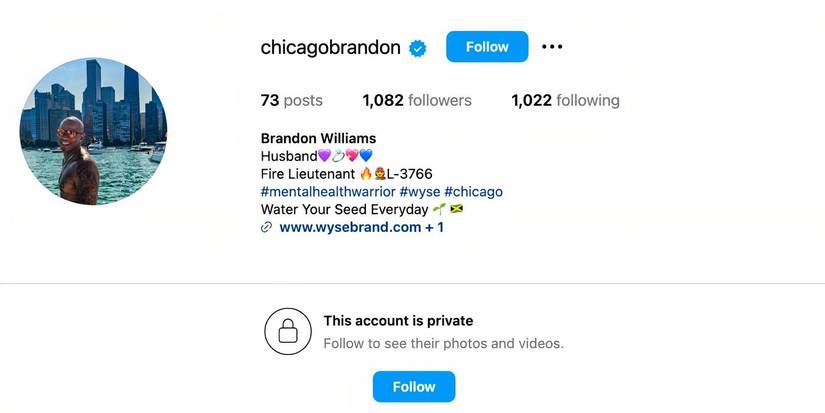Click the top blue Follow button
Screen dimensions: 825x413
coord(487,47)
